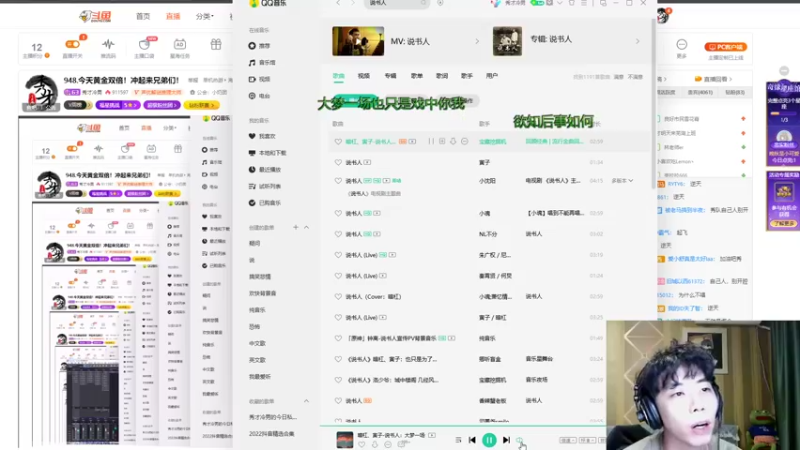Switch to the 用户 search results tab
Screen dimensions: 800x450
pos(492,76)
